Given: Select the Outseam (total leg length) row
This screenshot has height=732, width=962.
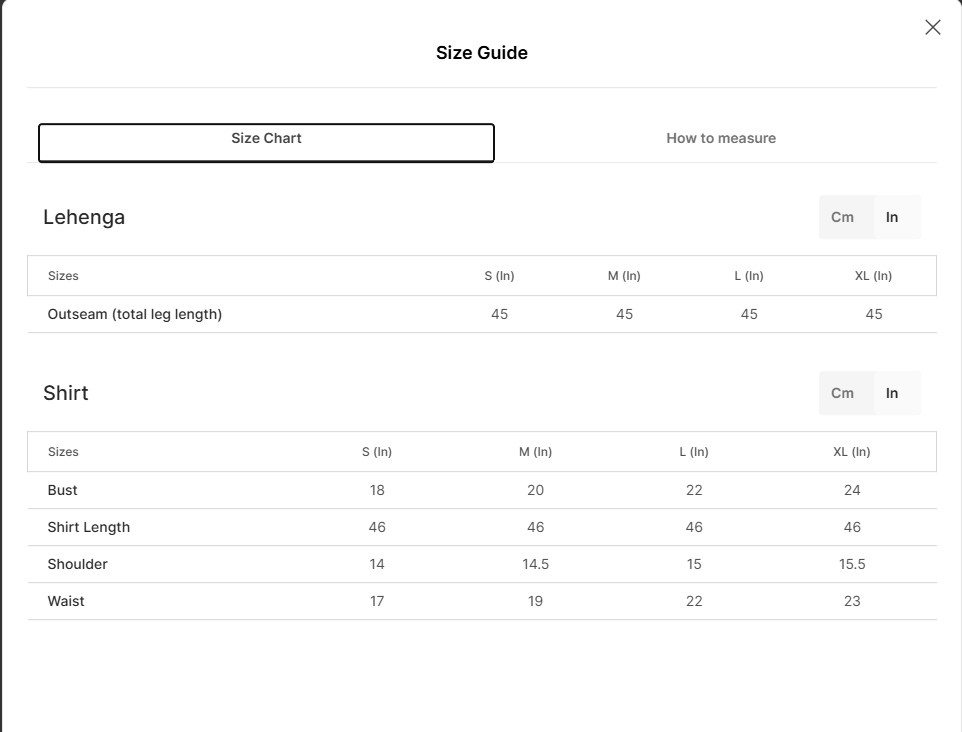Looking at the screenshot, I should click(135, 314).
